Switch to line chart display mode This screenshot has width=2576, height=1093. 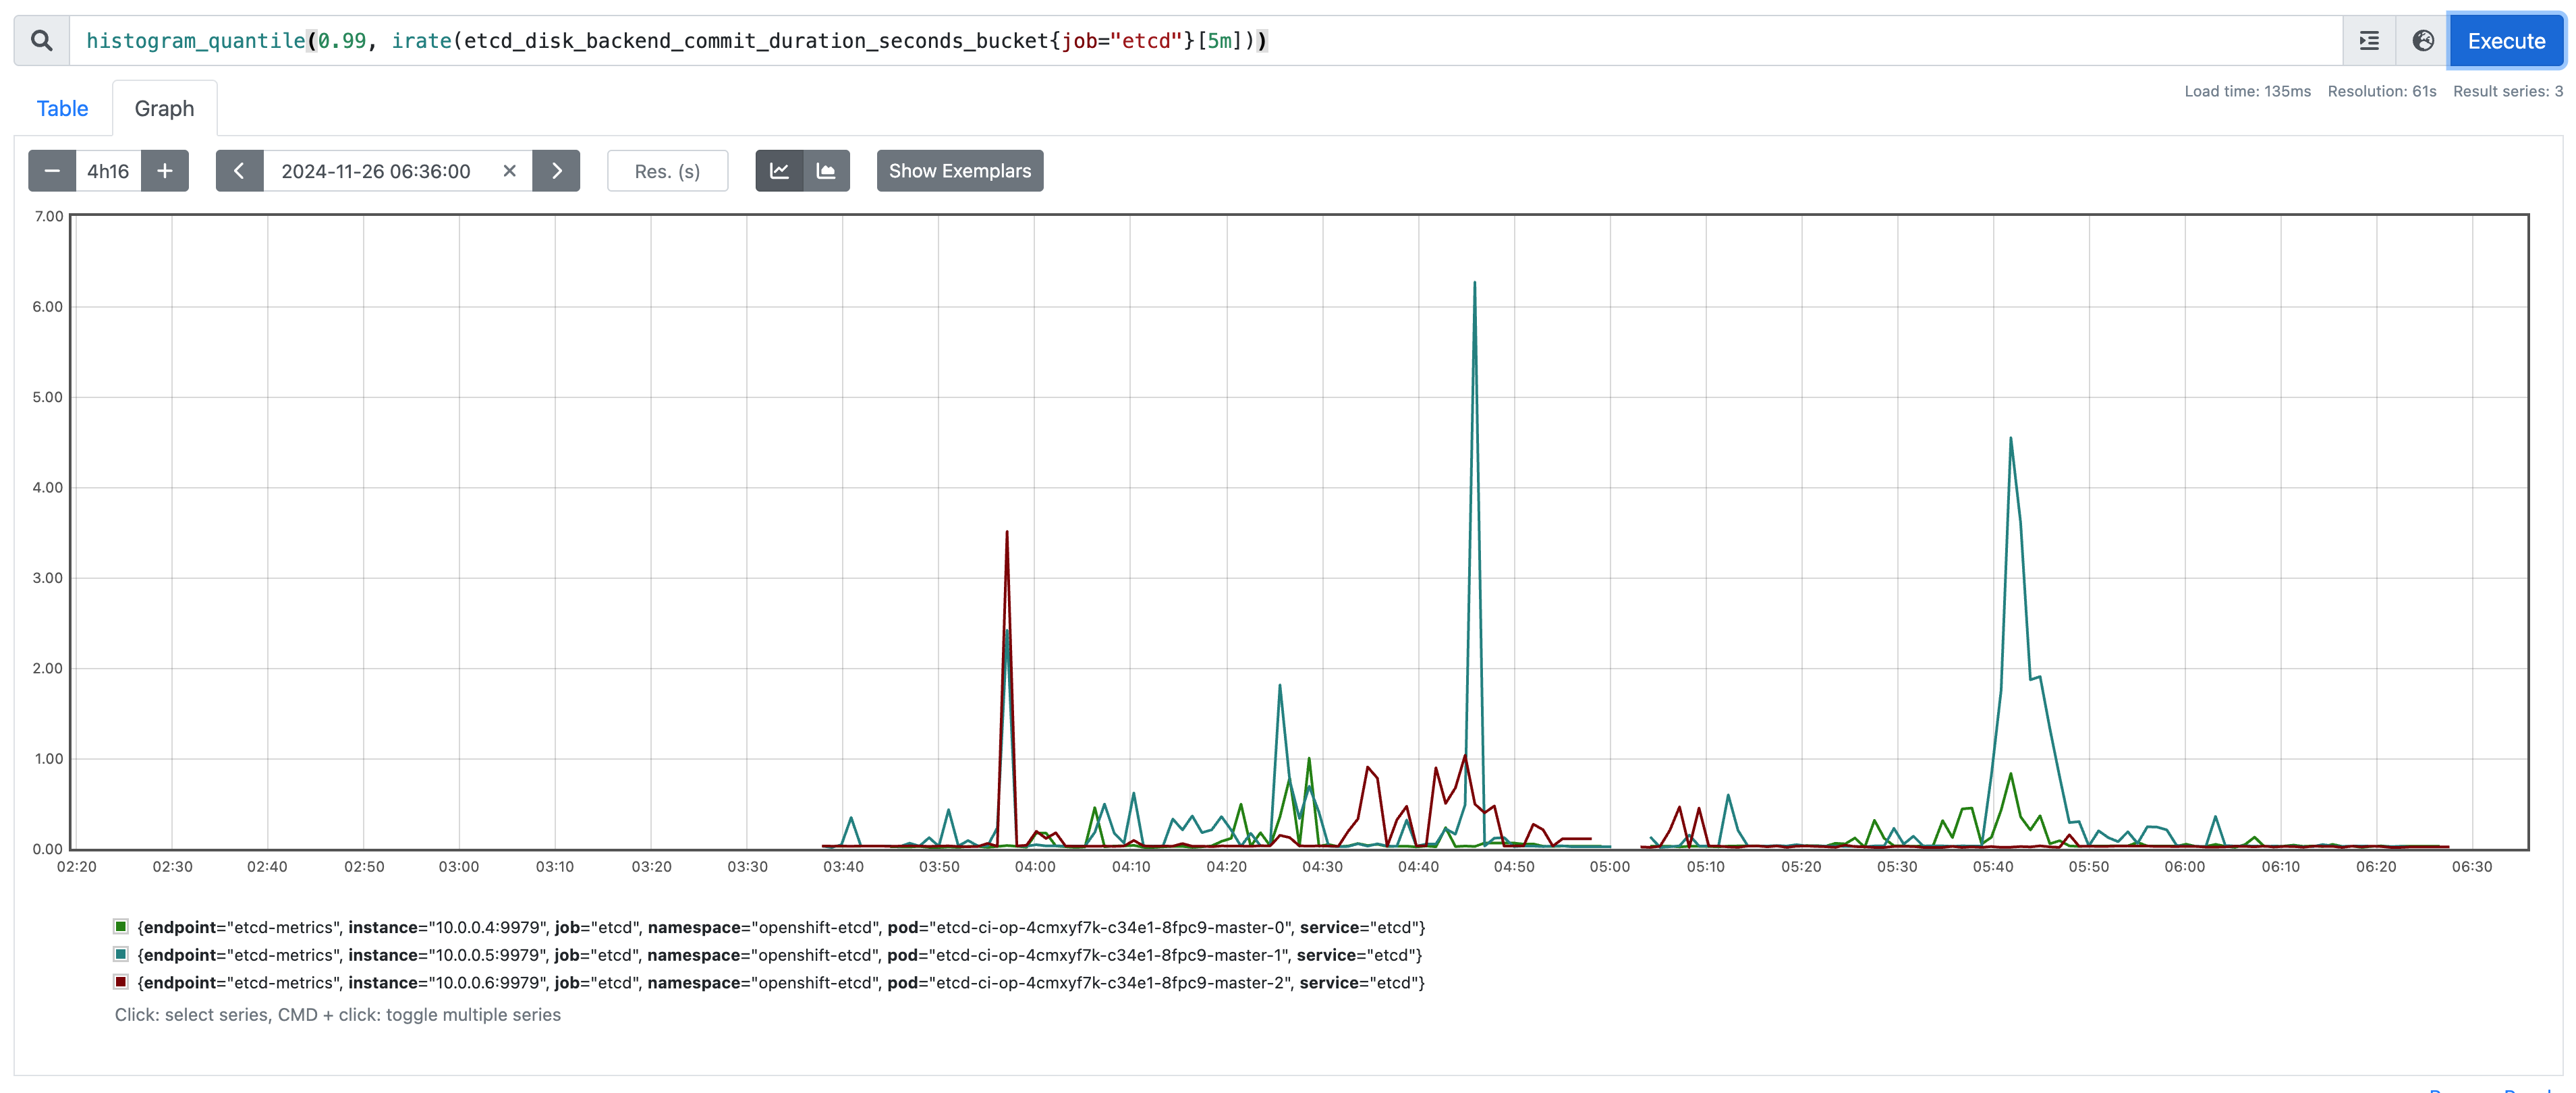(779, 171)
